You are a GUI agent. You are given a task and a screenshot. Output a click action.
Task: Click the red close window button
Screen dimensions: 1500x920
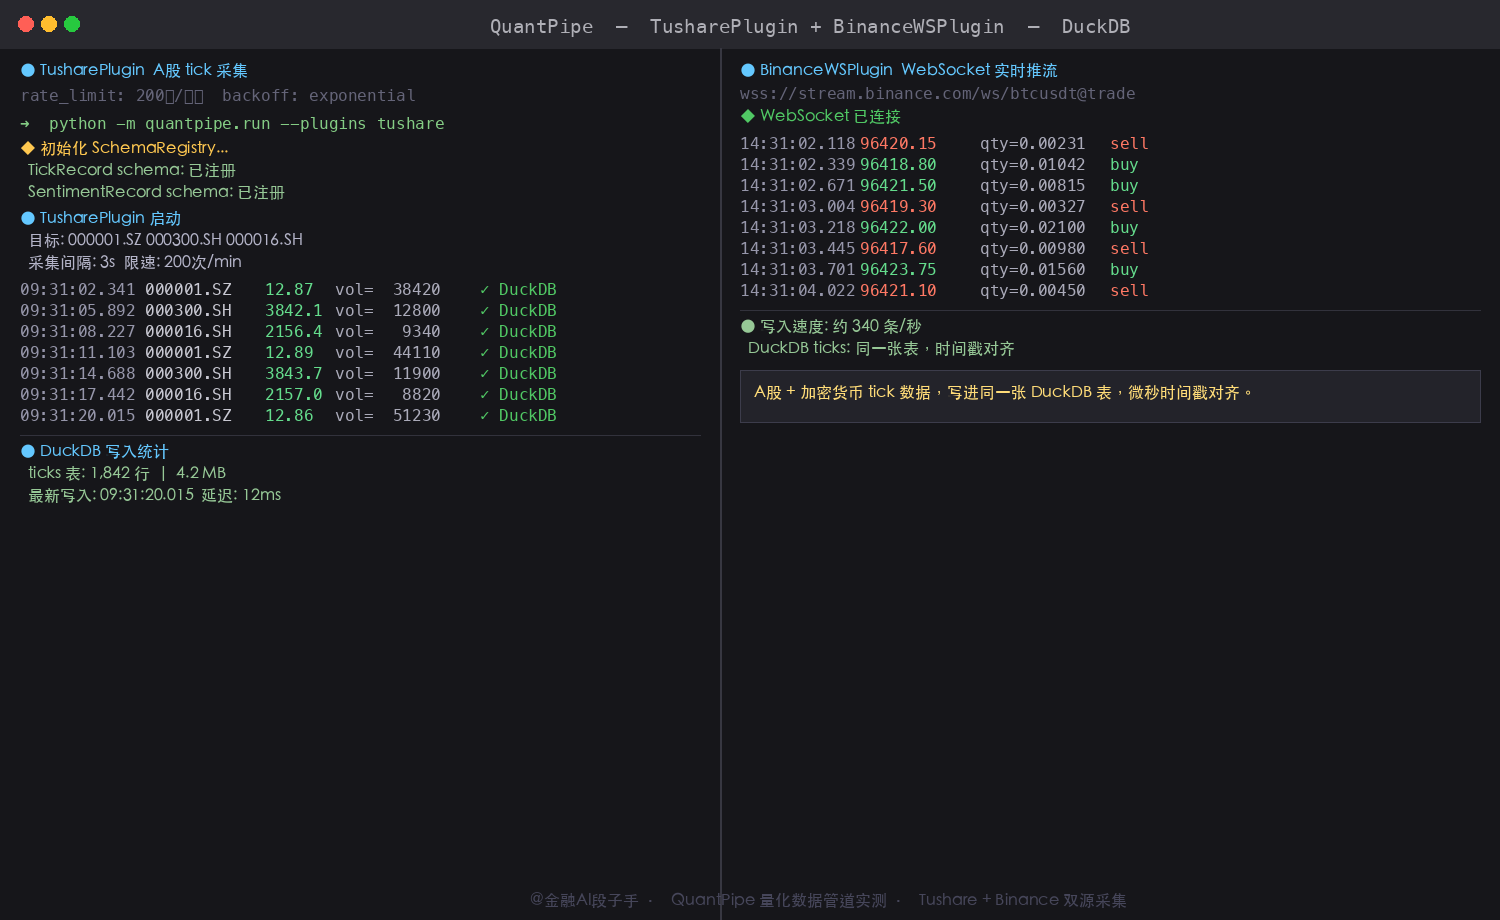pos(26,24)
